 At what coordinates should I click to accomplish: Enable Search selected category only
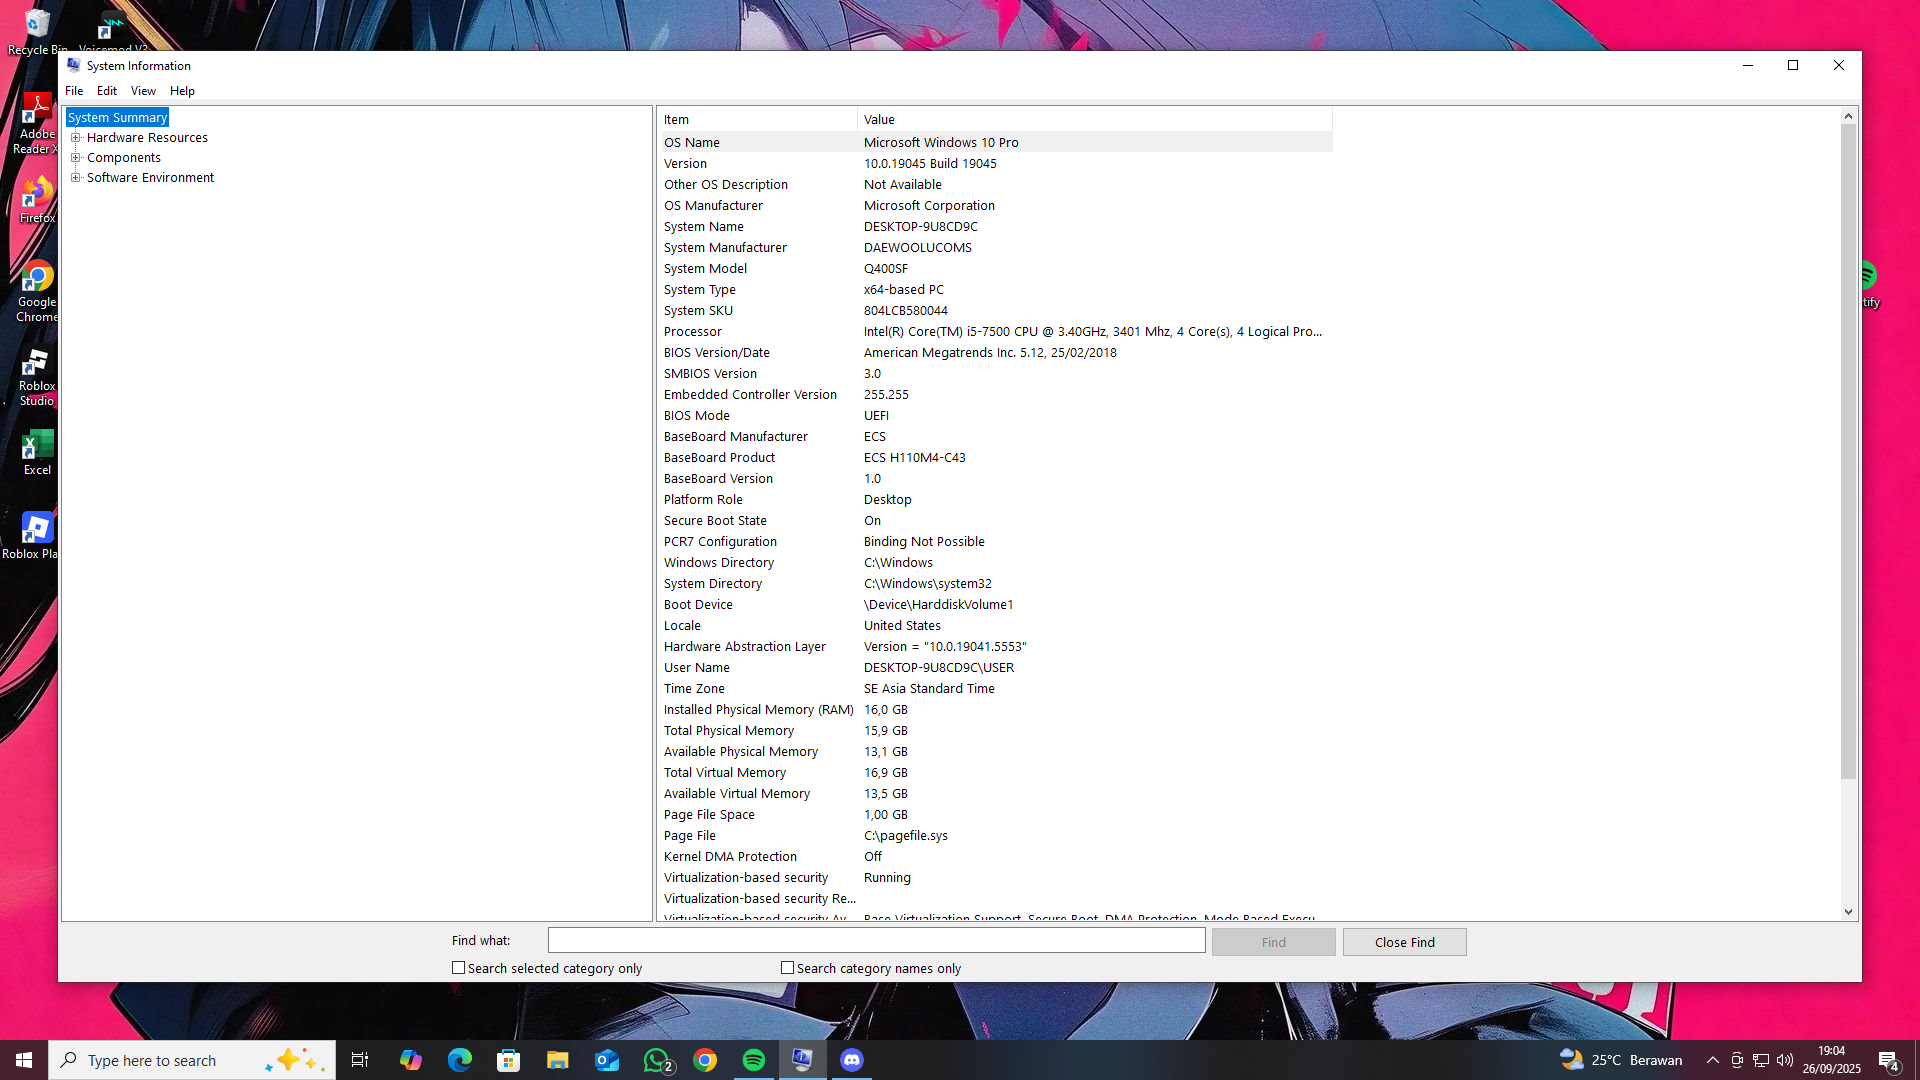459,968
